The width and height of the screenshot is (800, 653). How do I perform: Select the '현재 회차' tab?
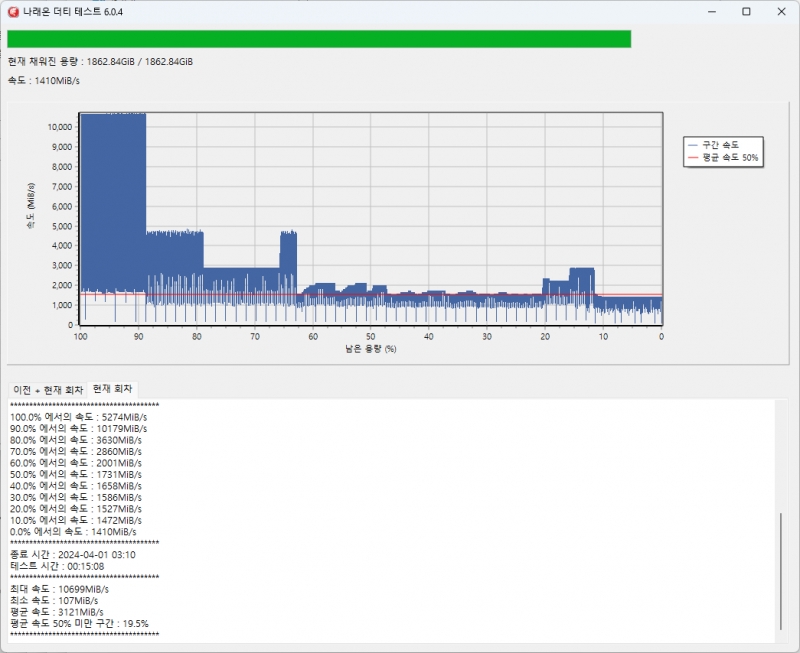[x=113, y=388]
